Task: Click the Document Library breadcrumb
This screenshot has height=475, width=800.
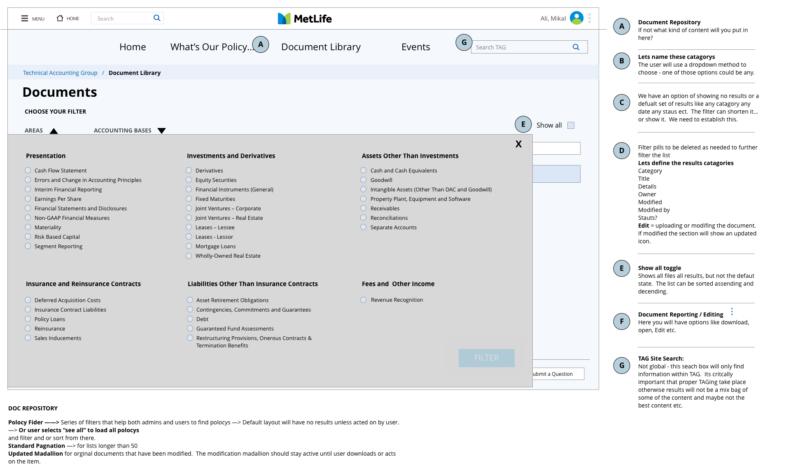Action: [x=135, y=73]
